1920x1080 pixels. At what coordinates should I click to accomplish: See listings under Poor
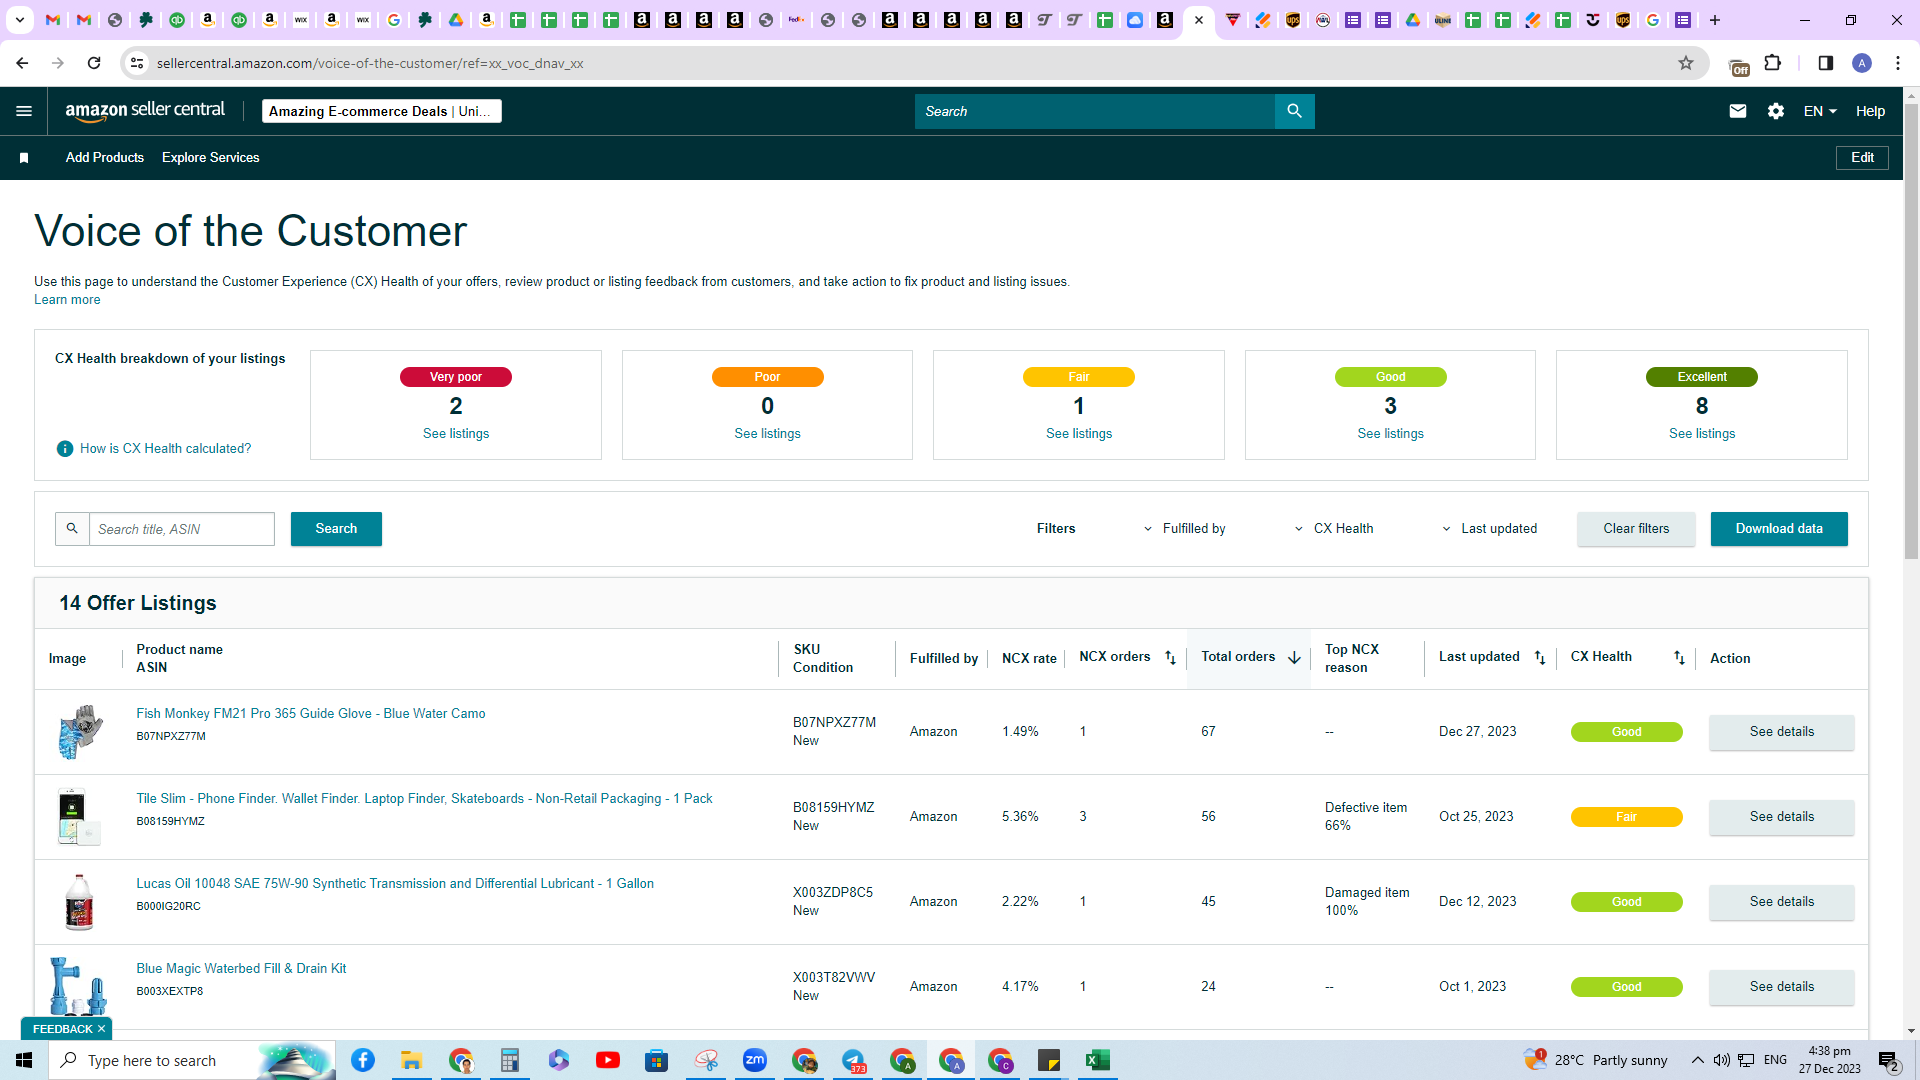[x=767, y=434]
